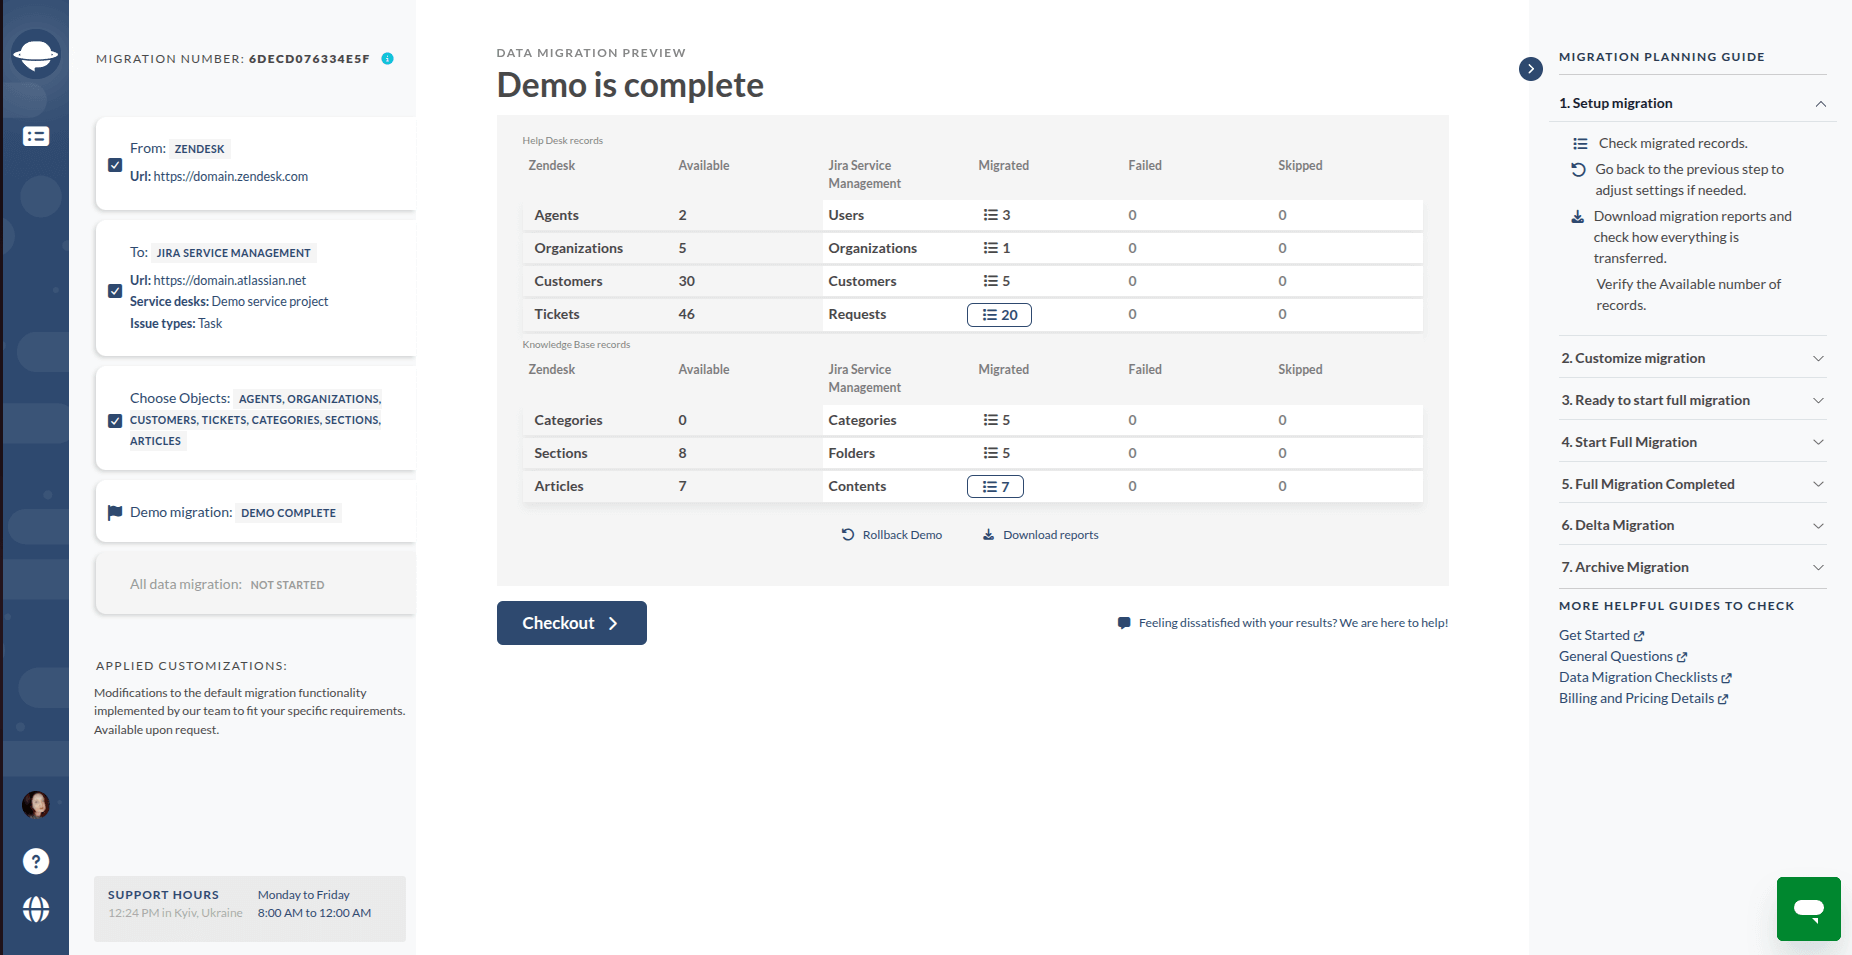Uncheck the Jira Service Management checkbox
Screen dimensions: 1852x955
click(x=115, y=291)
